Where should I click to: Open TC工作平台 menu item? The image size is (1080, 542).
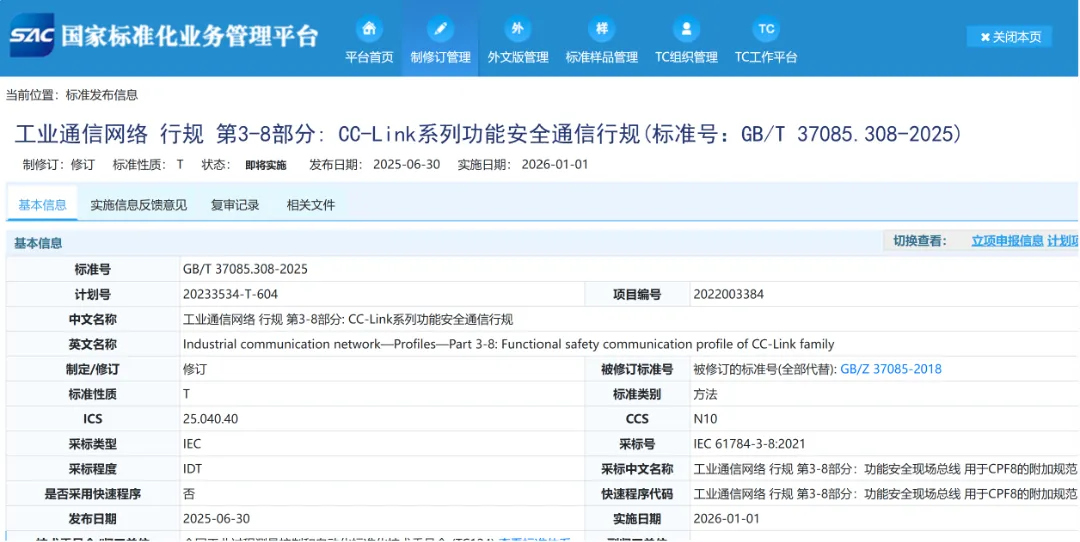point(766,58)
